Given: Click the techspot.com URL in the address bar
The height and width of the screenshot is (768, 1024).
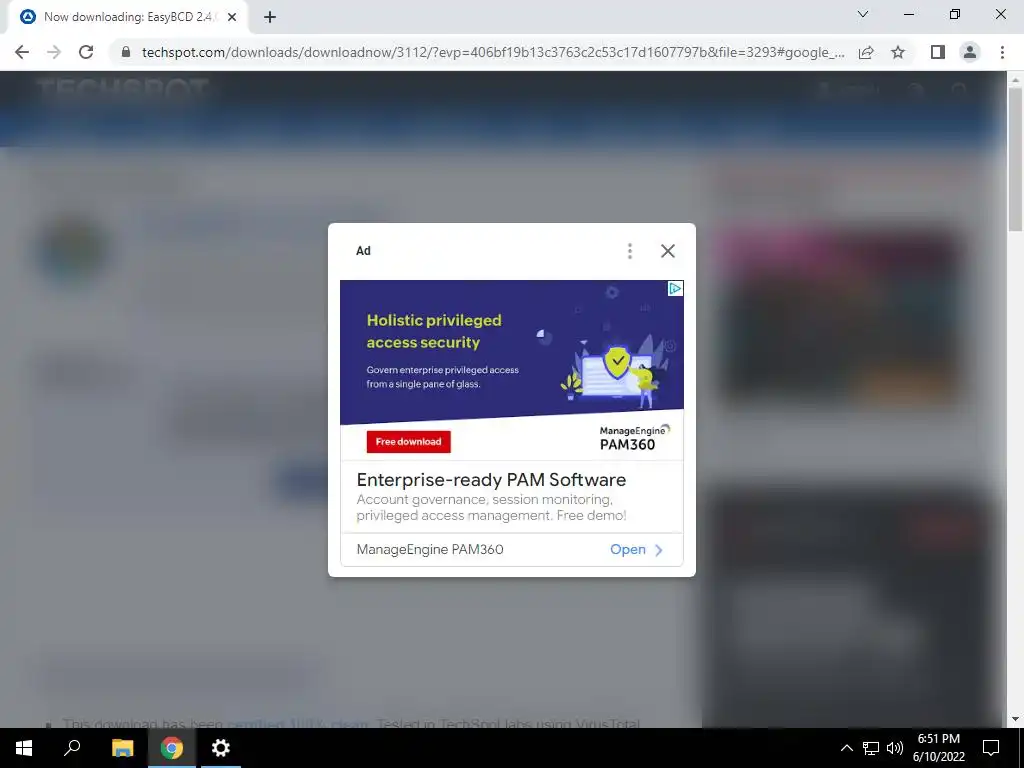Looking at the screenshot, I should tap(492, 52).
